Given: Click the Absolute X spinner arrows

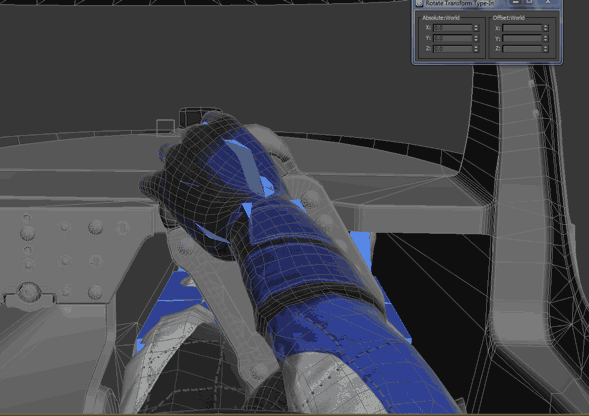Looking at the screenshot, I should point(476,28).
